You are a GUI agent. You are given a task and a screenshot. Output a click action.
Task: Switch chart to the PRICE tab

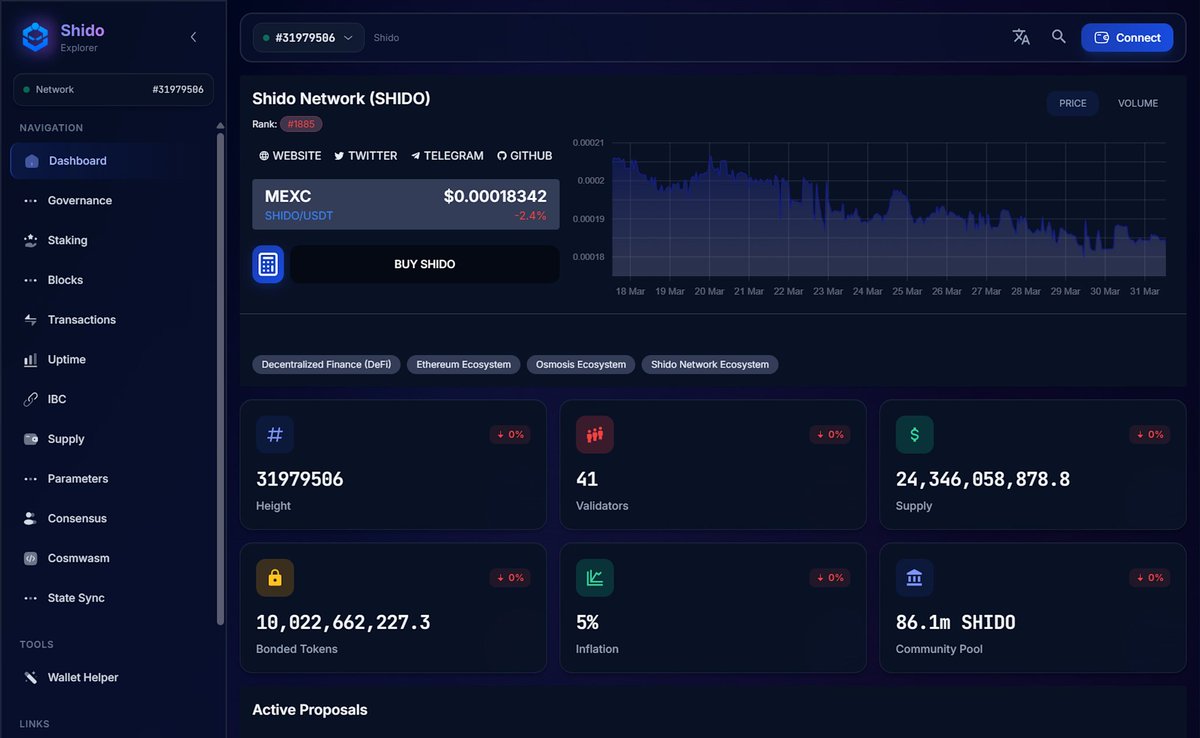tap(1073, 103)
